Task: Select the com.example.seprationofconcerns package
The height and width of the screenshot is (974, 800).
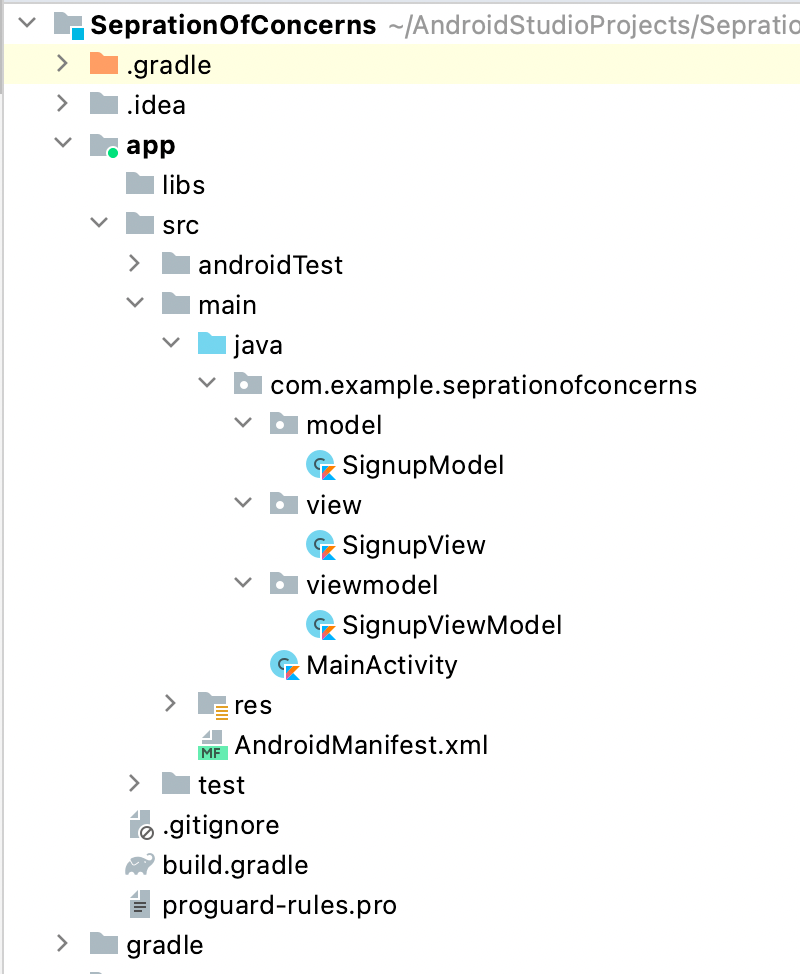Action: click(x=483, y=385)
